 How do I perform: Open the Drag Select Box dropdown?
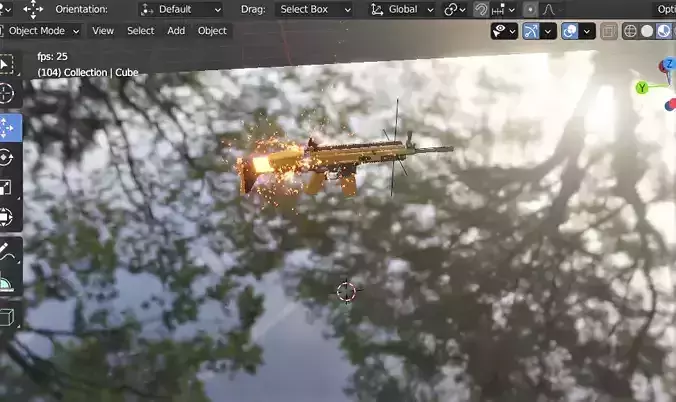314,9
